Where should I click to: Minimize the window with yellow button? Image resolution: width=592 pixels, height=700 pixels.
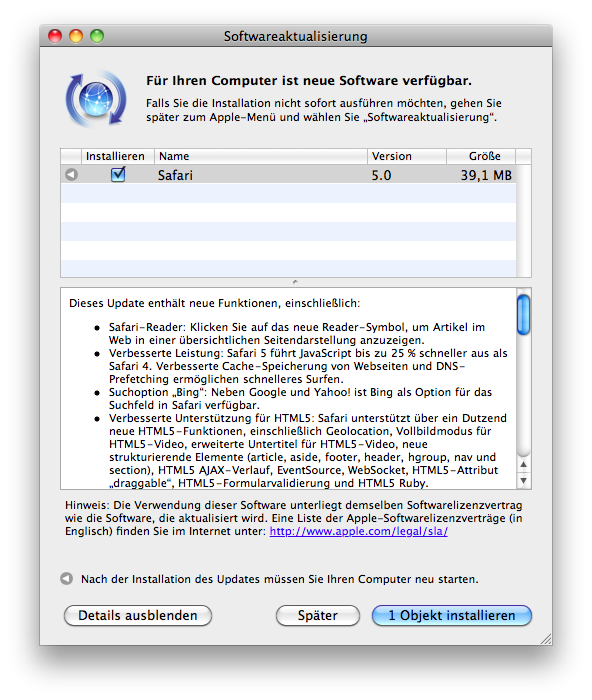click(x=76, y=36)
